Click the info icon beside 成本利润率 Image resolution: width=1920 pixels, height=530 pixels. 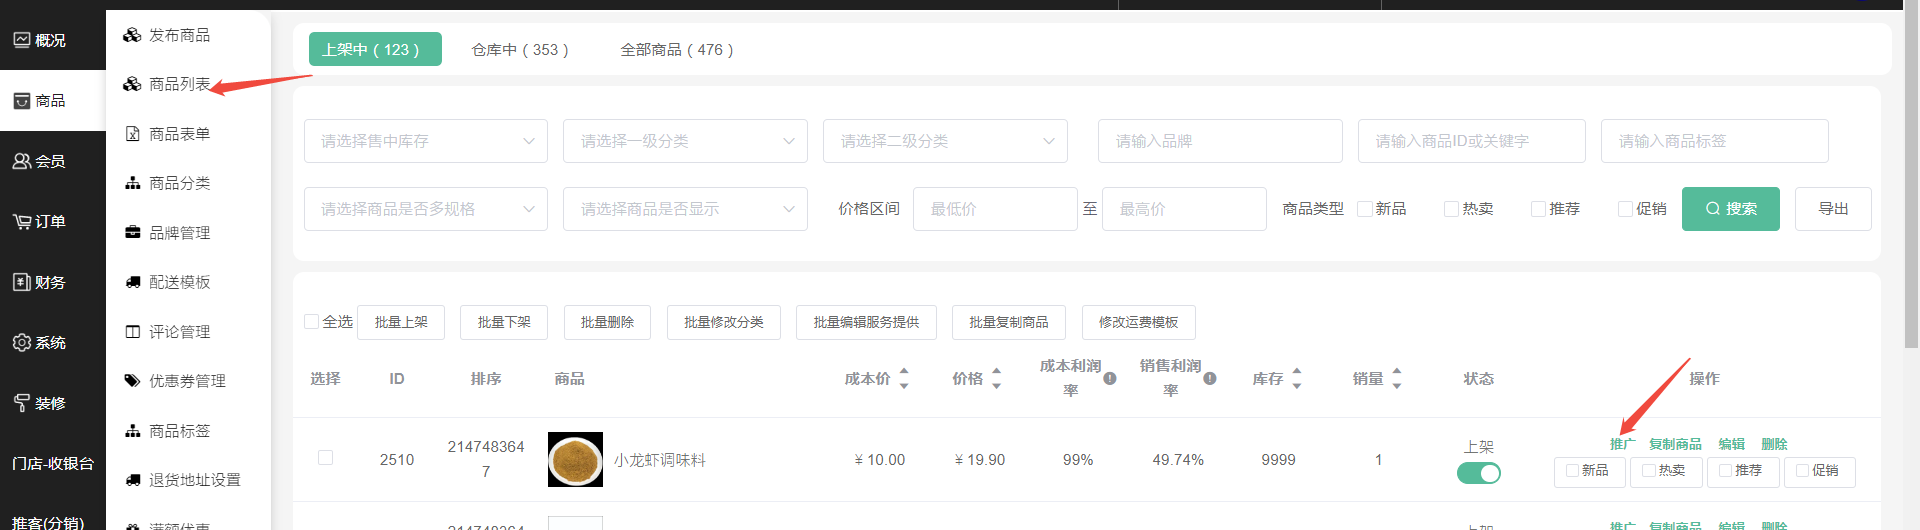click(1110, 379)
